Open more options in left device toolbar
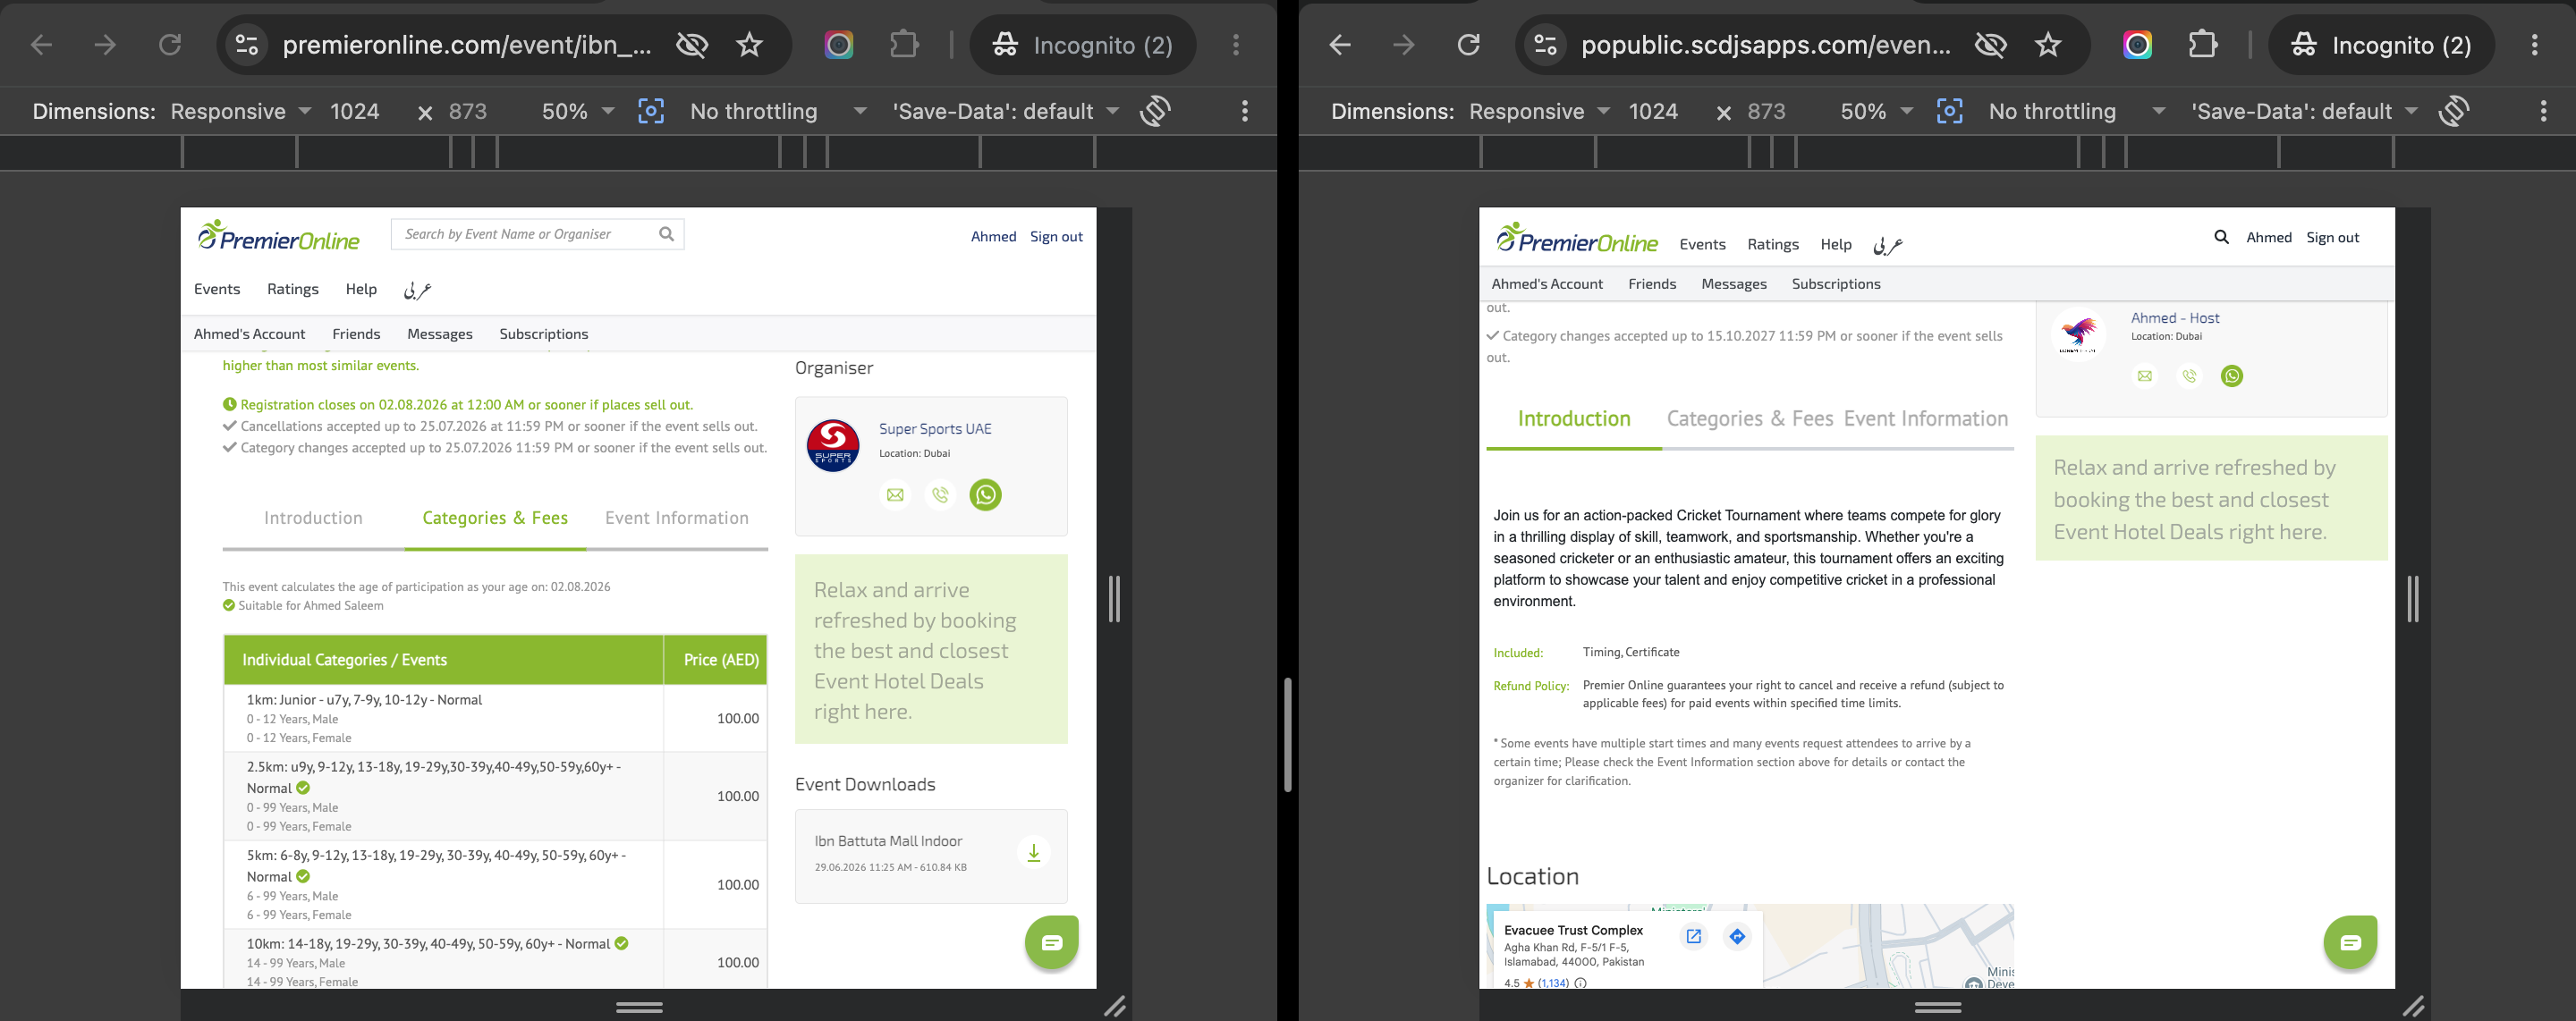This screenshot has width=2576, height=1021. coord(1245,111)
